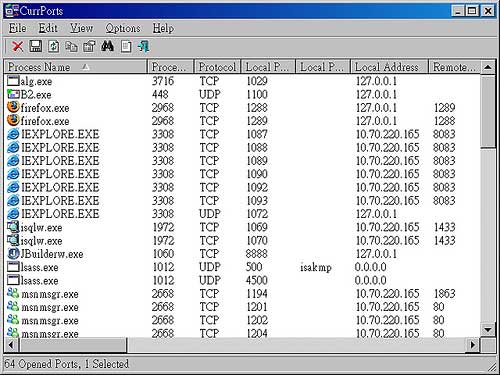Sort by Local Address column header
This screenshot has width=500, height=375.
389,67
